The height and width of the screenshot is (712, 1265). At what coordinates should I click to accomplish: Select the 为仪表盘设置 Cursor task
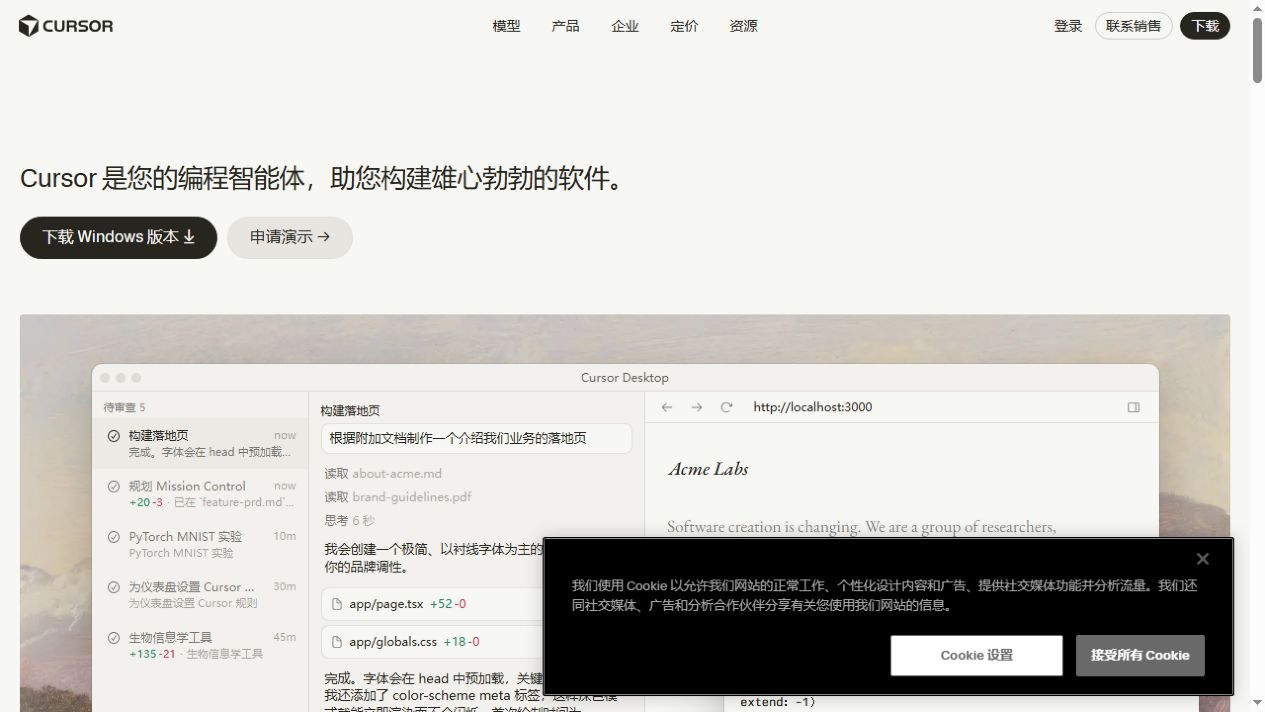pyautogui.click(x=200, y=594)
